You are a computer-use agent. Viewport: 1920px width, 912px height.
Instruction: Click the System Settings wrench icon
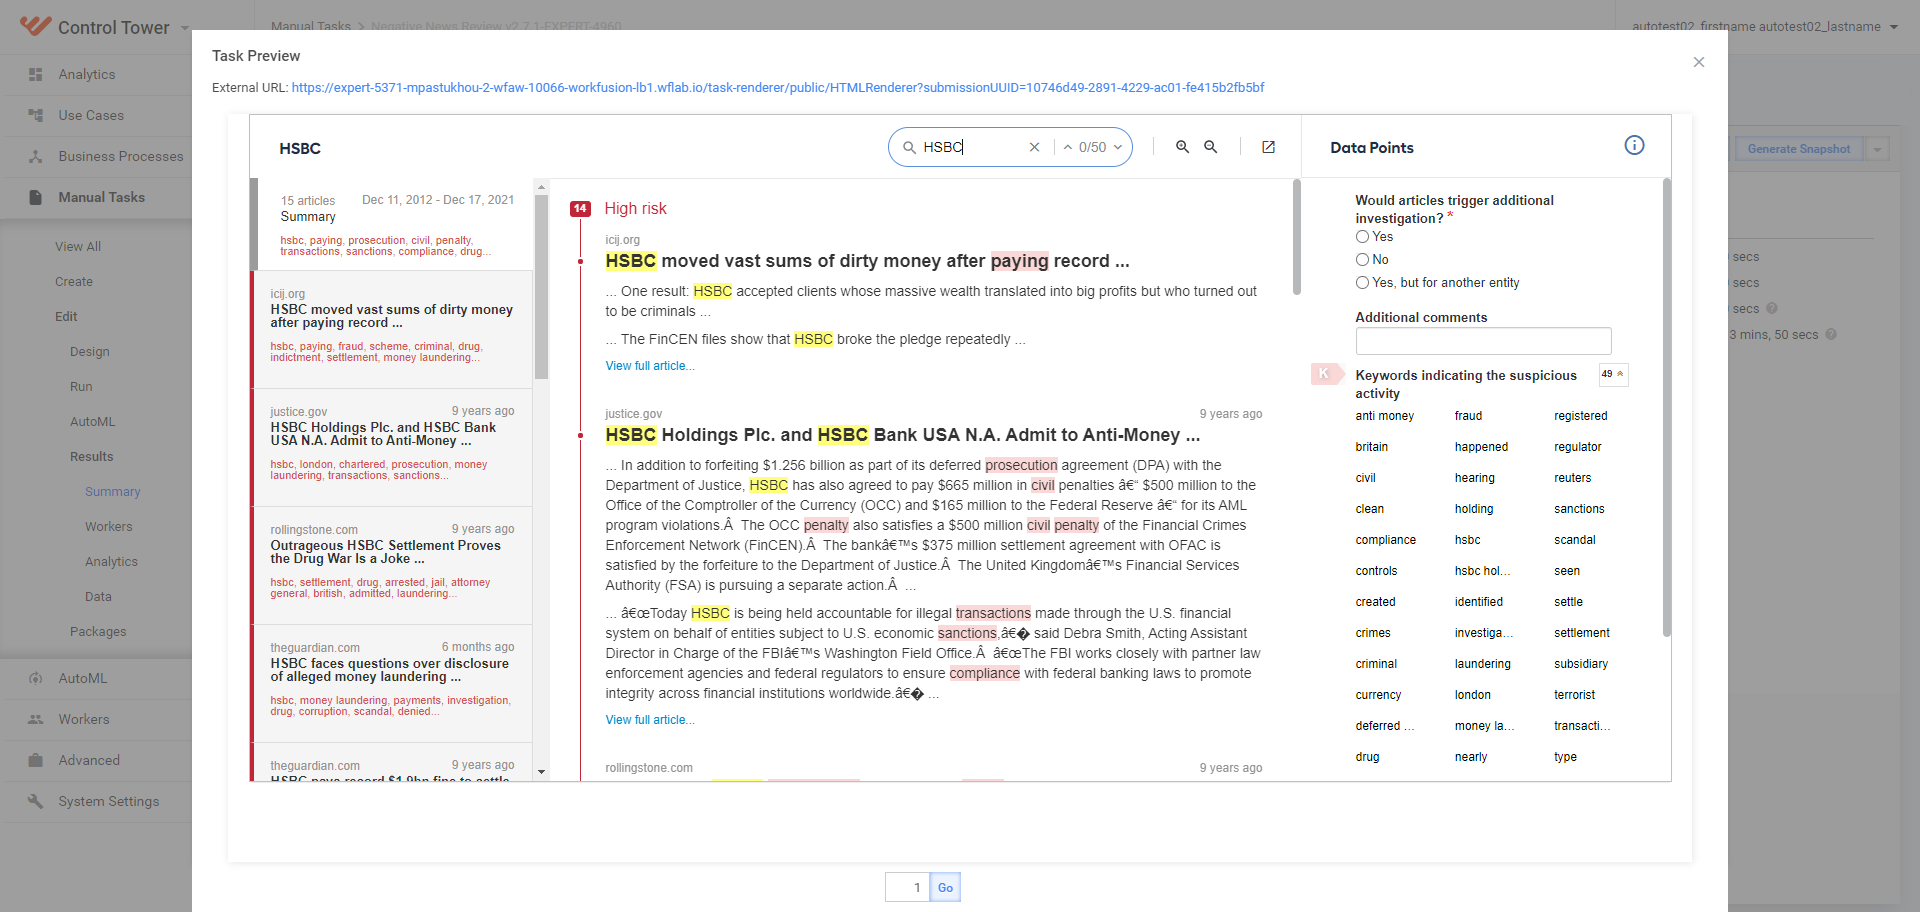[36, 801]
